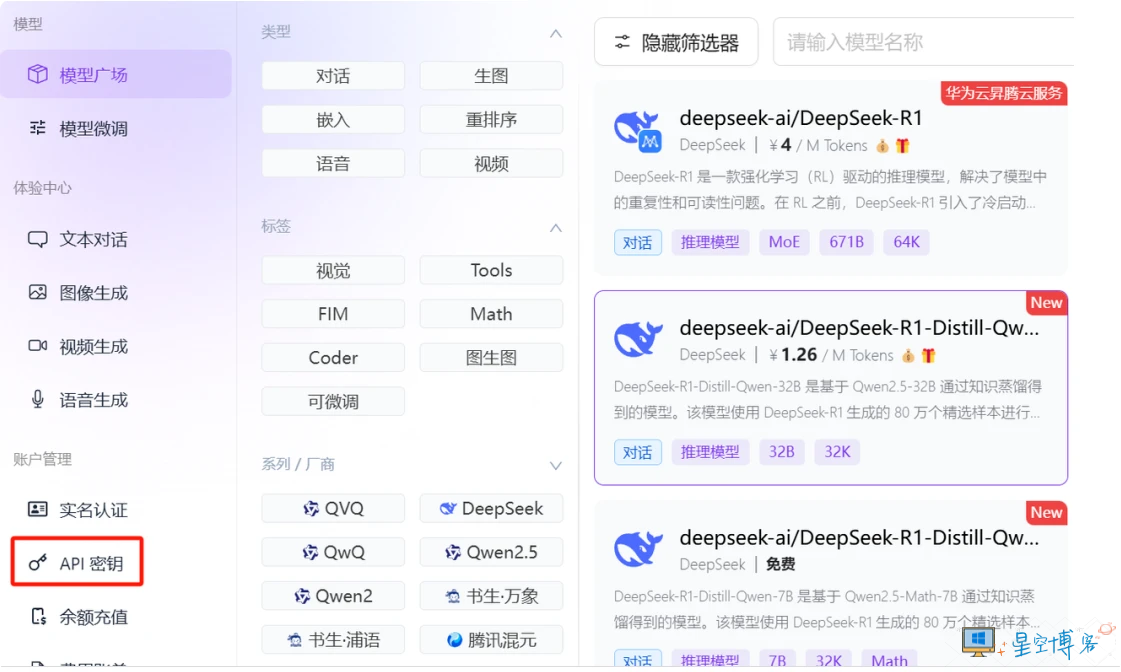Click the 免费 label on the third card
Image resolution: width=1121 pixels, height=672 pixels.
[781, 565]
